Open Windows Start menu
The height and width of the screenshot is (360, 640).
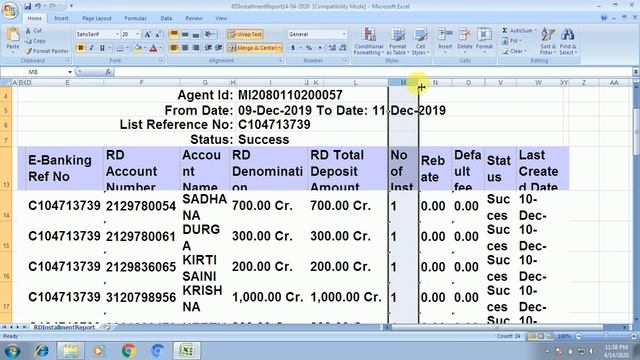[12, 351]
